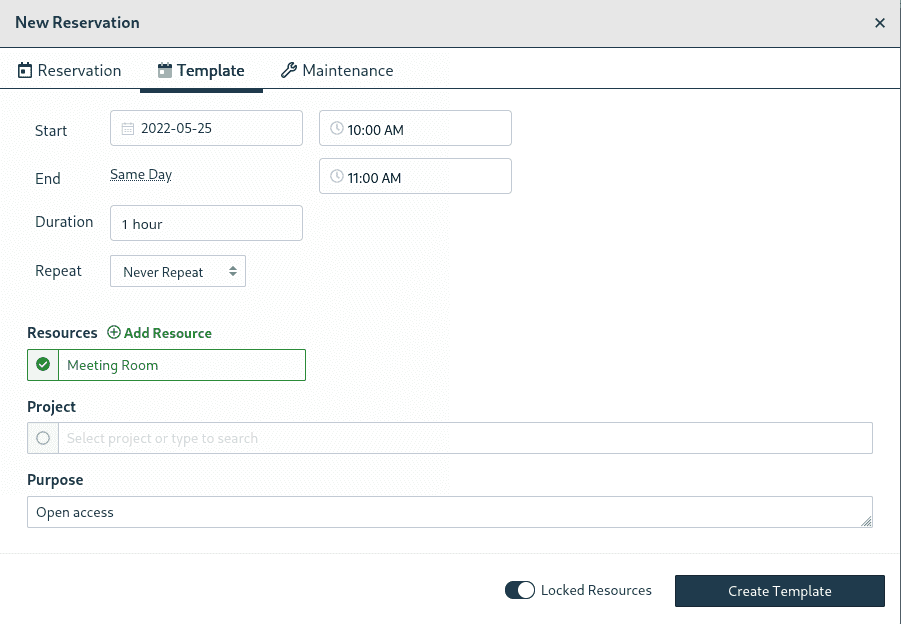
Task: Click the Create Template button
Action: click(x=779, y=590)
